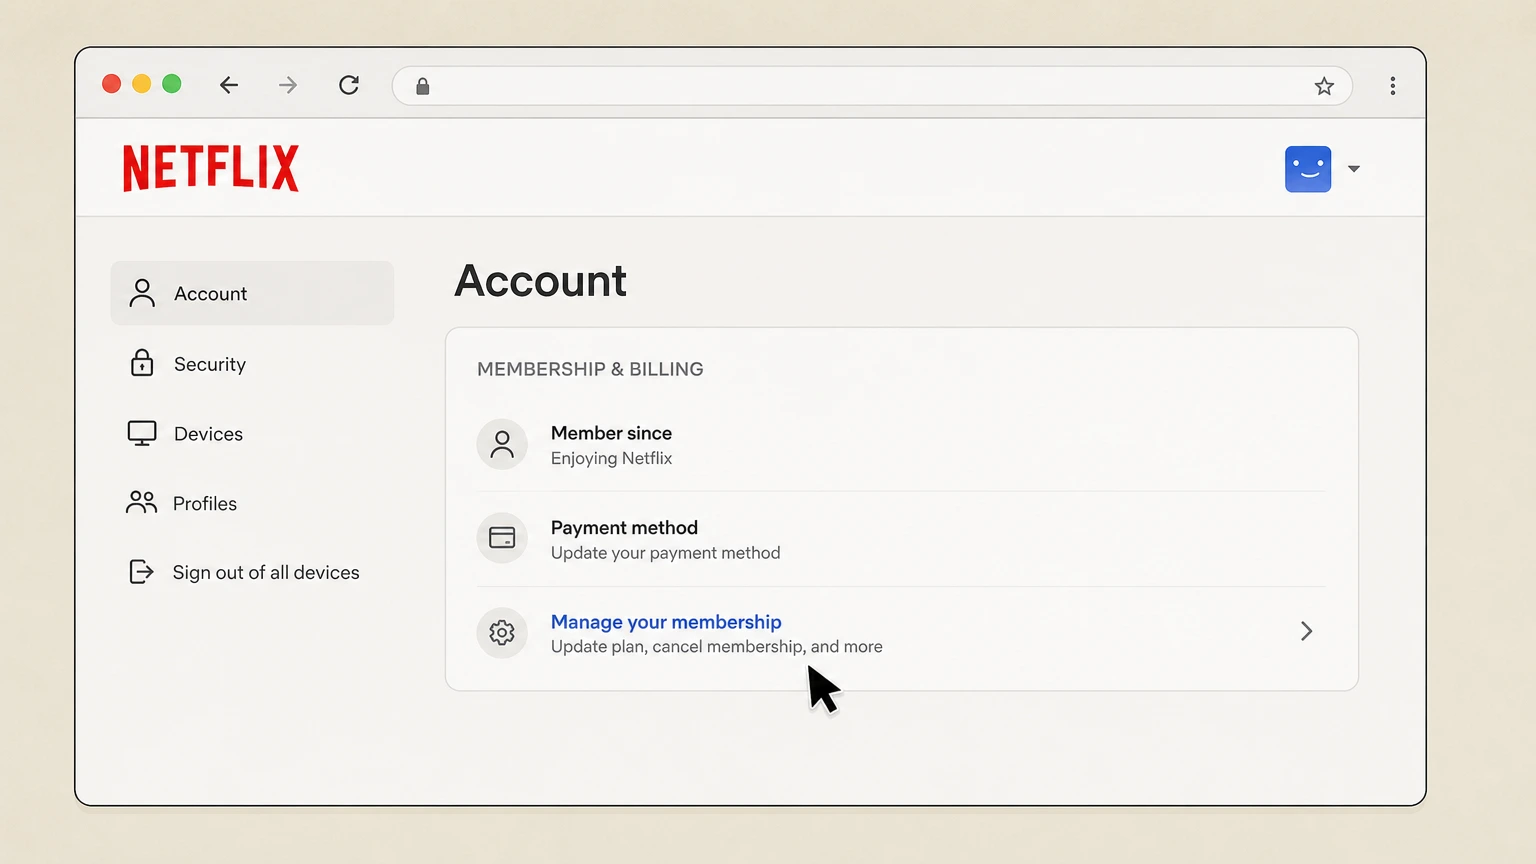Open the Manage your membership link
This screenshot has height=864, width=1536.
click(x=666, y=622)
